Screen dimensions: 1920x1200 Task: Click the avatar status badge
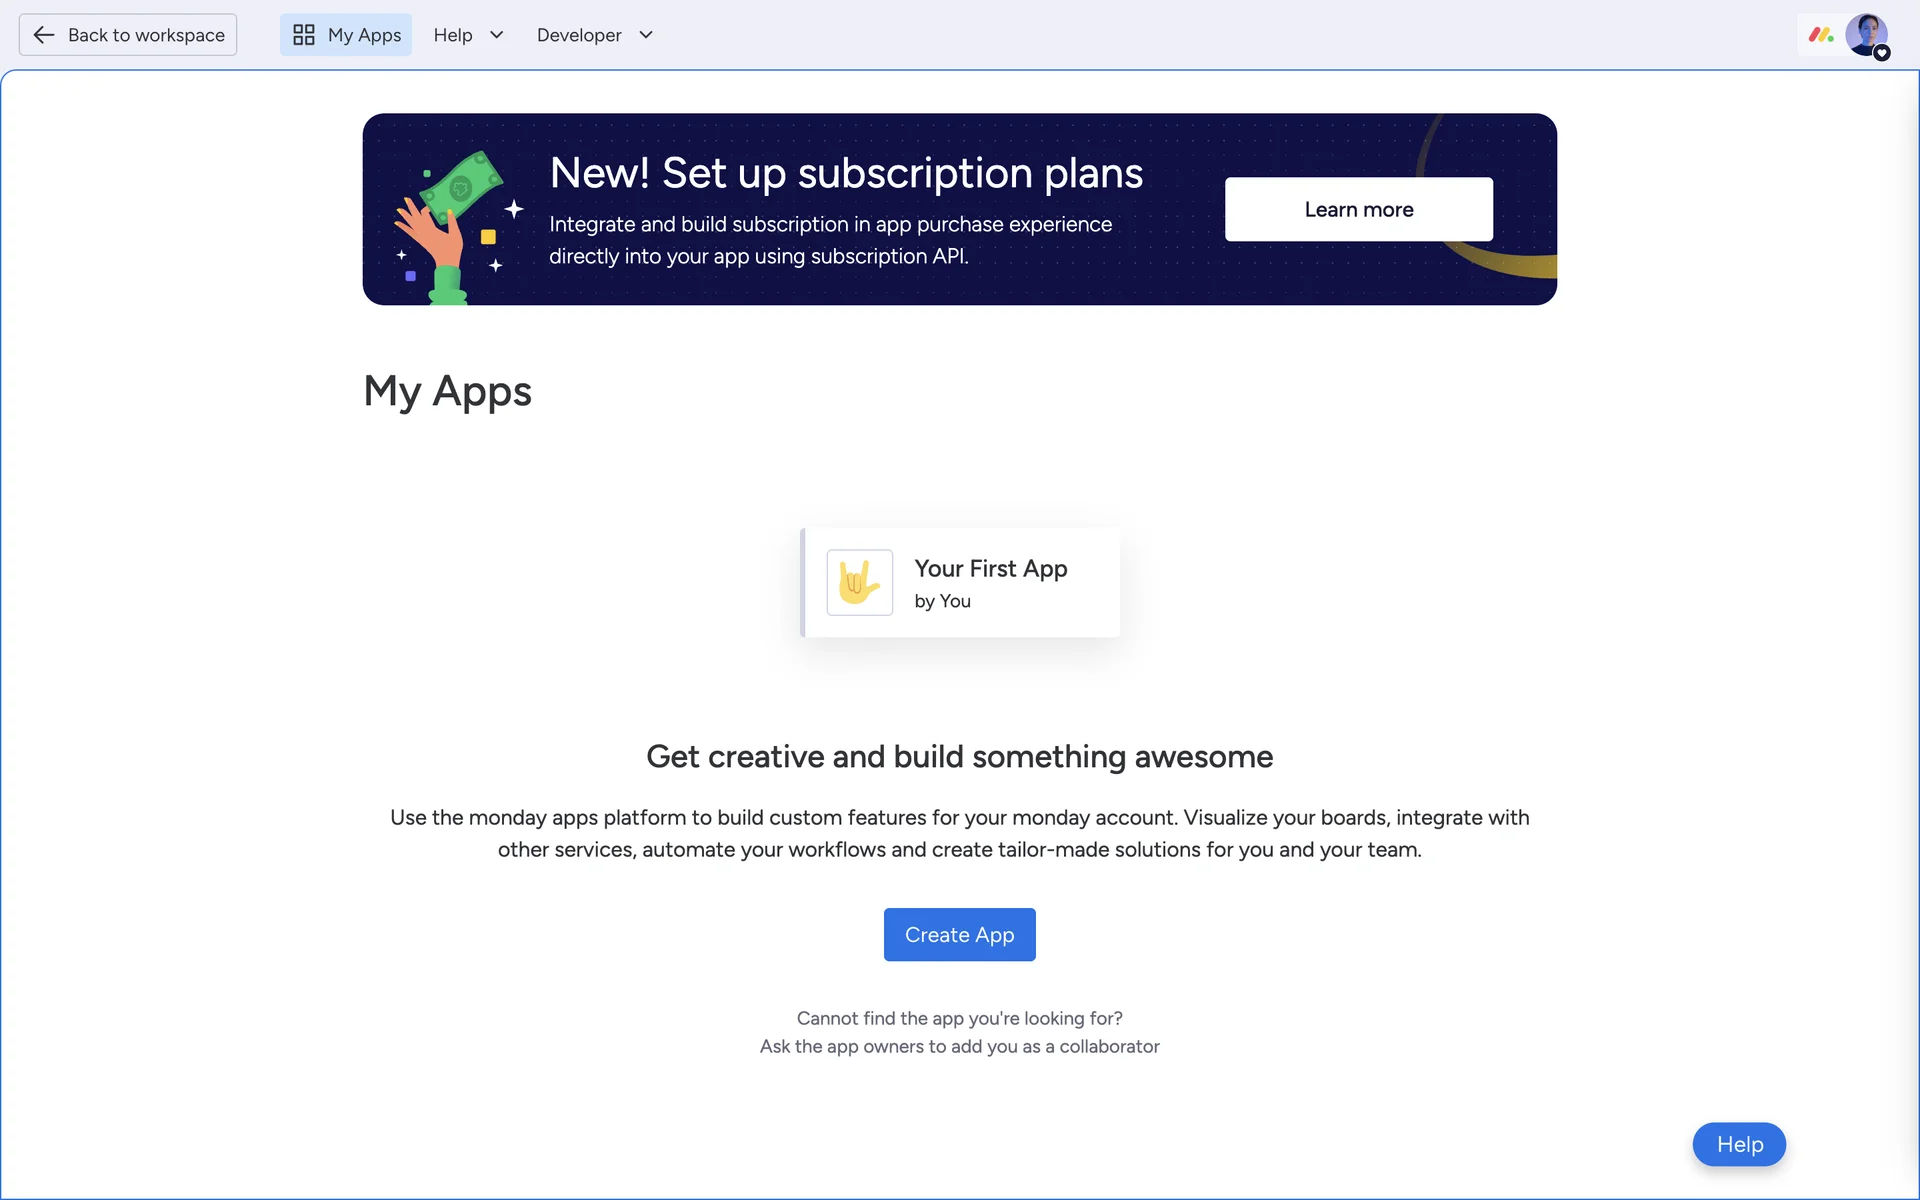coord(1882,53)
